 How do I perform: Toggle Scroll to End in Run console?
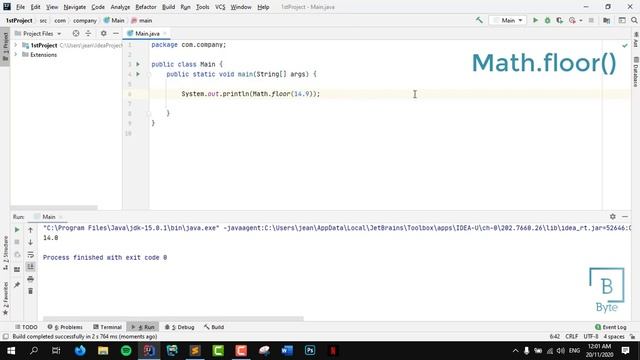(x=30, y=267)
